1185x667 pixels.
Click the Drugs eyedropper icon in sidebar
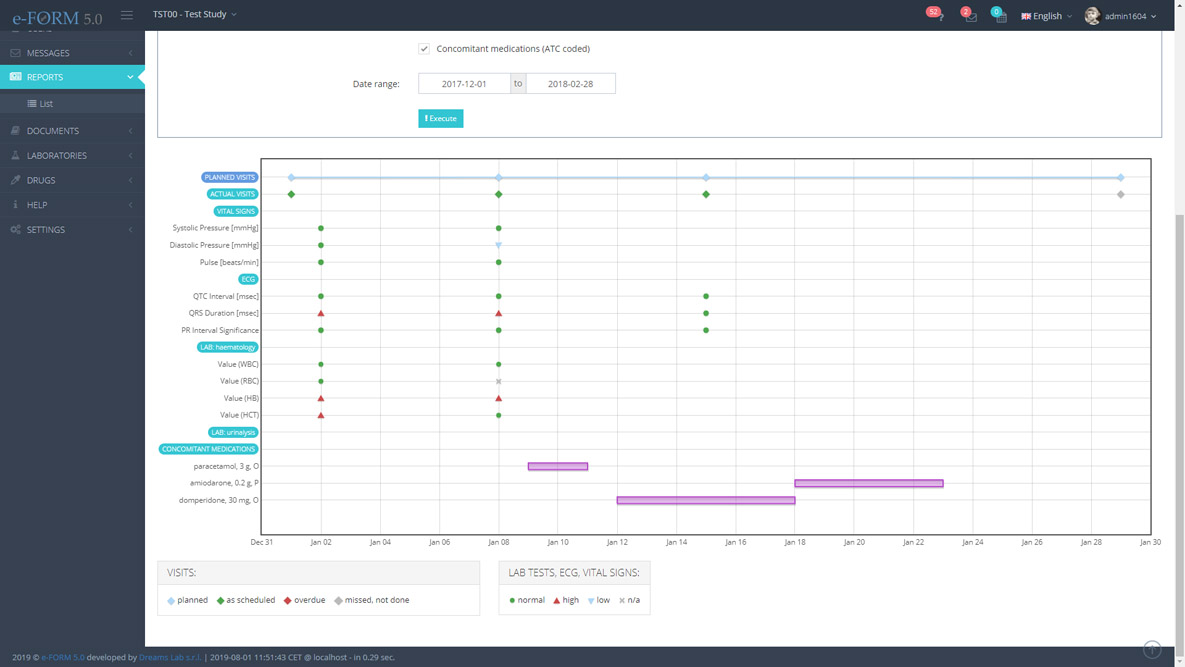pos(15,180)
